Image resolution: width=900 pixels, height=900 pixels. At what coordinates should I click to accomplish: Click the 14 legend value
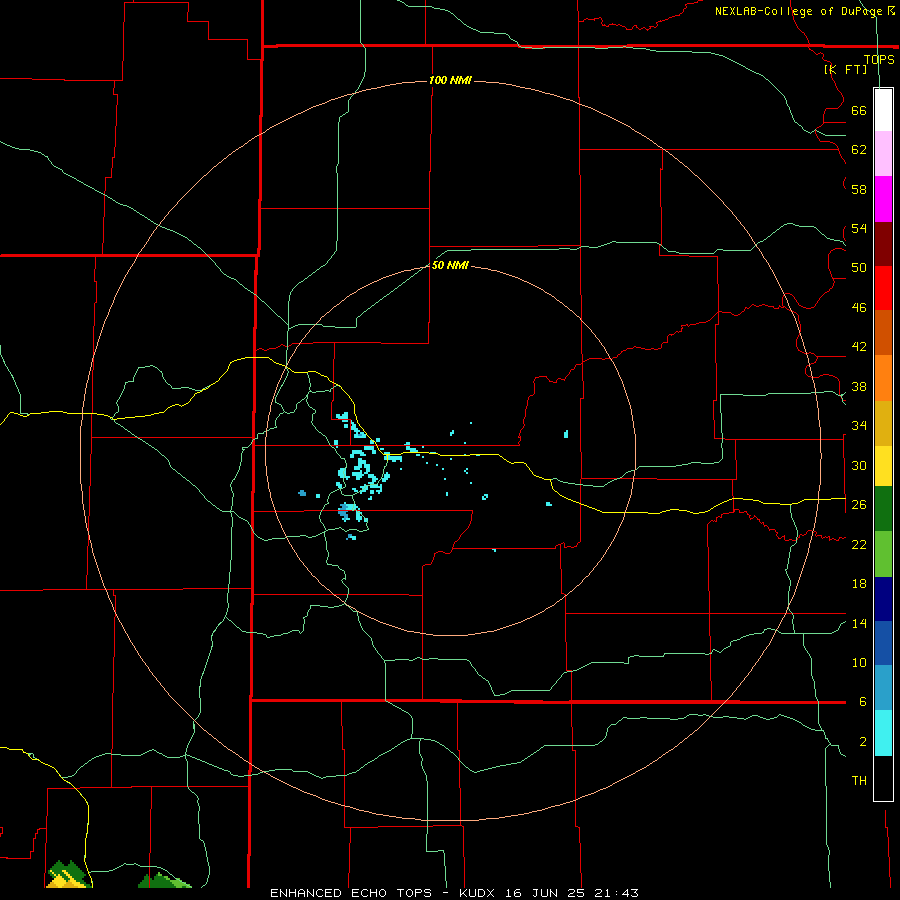coord(859,623)
